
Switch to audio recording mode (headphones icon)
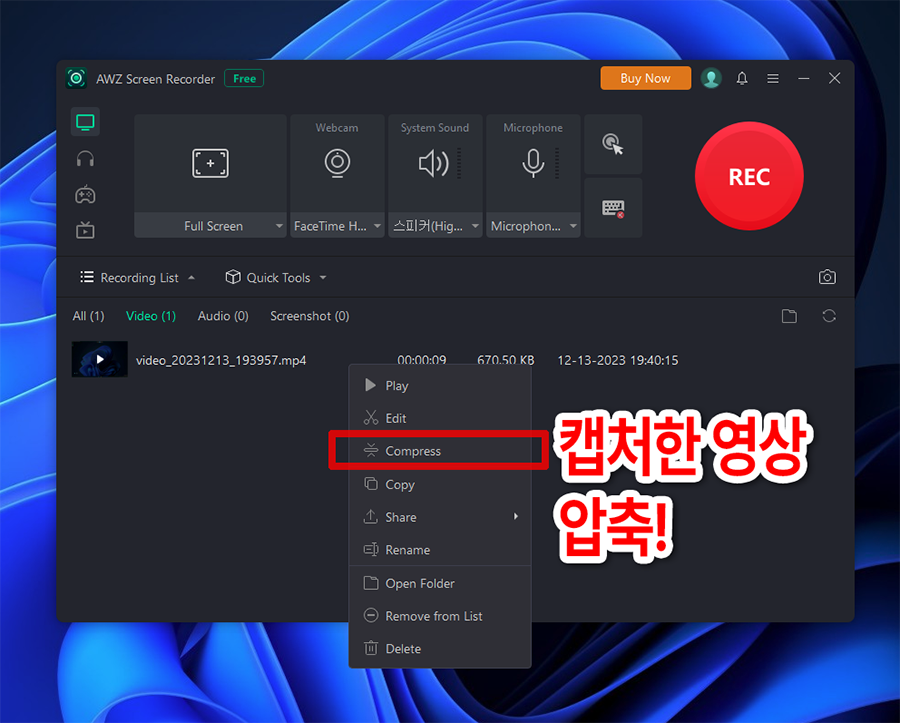tap(85, 159)
